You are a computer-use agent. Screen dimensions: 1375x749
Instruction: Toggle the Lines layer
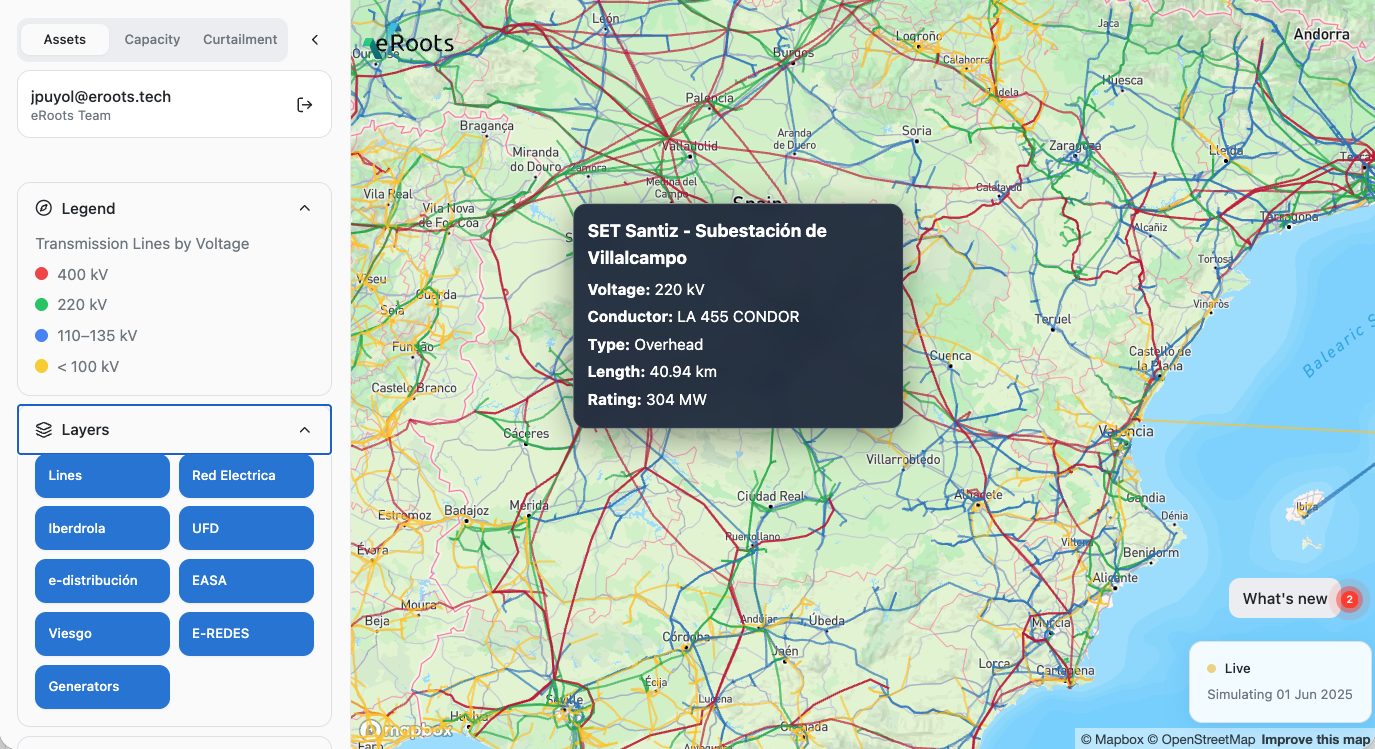click(x=101, y=475)
